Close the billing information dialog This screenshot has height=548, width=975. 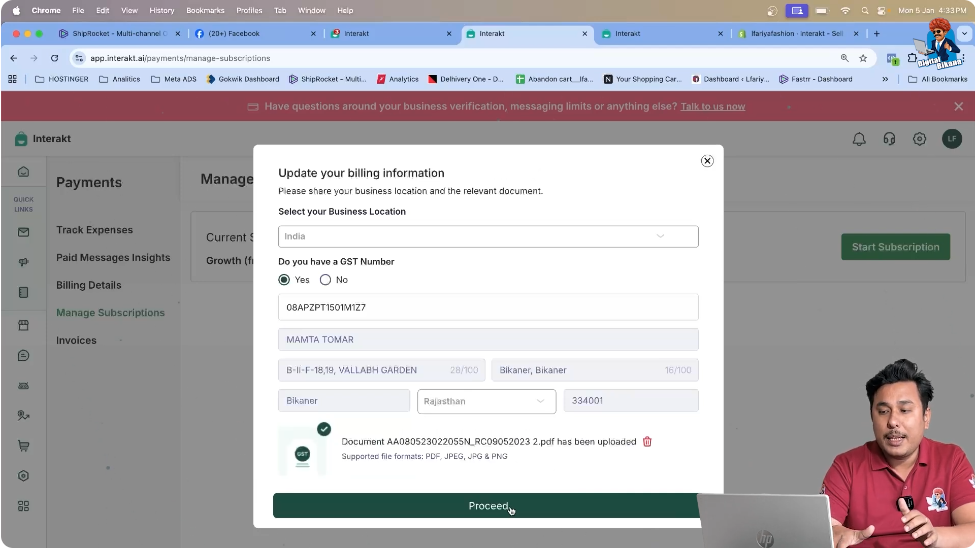[x=707, y=160]
